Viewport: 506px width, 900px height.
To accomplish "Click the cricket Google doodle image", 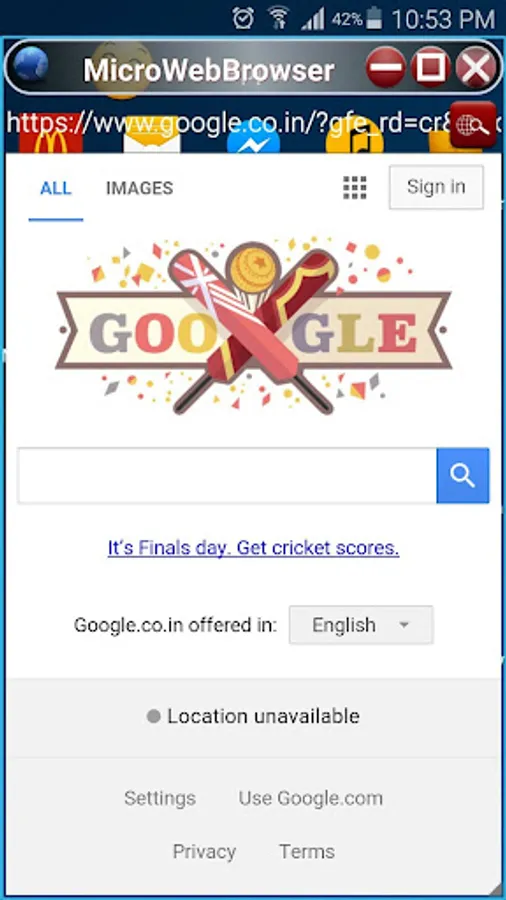I will [x=252, y=325].
